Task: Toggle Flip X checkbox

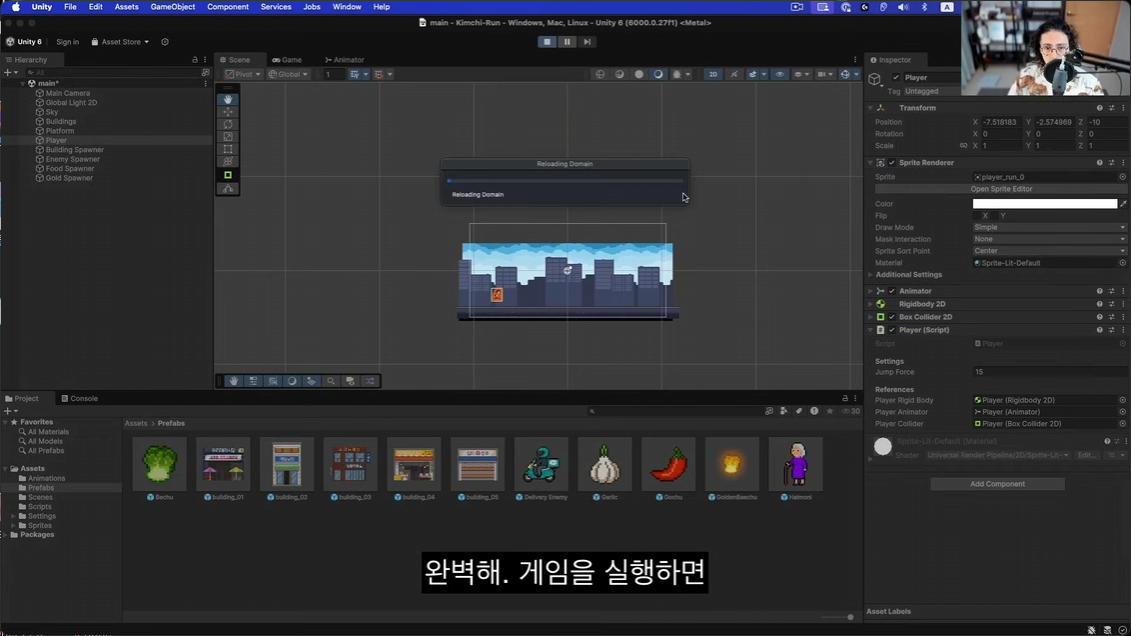Action: point(977,216)
